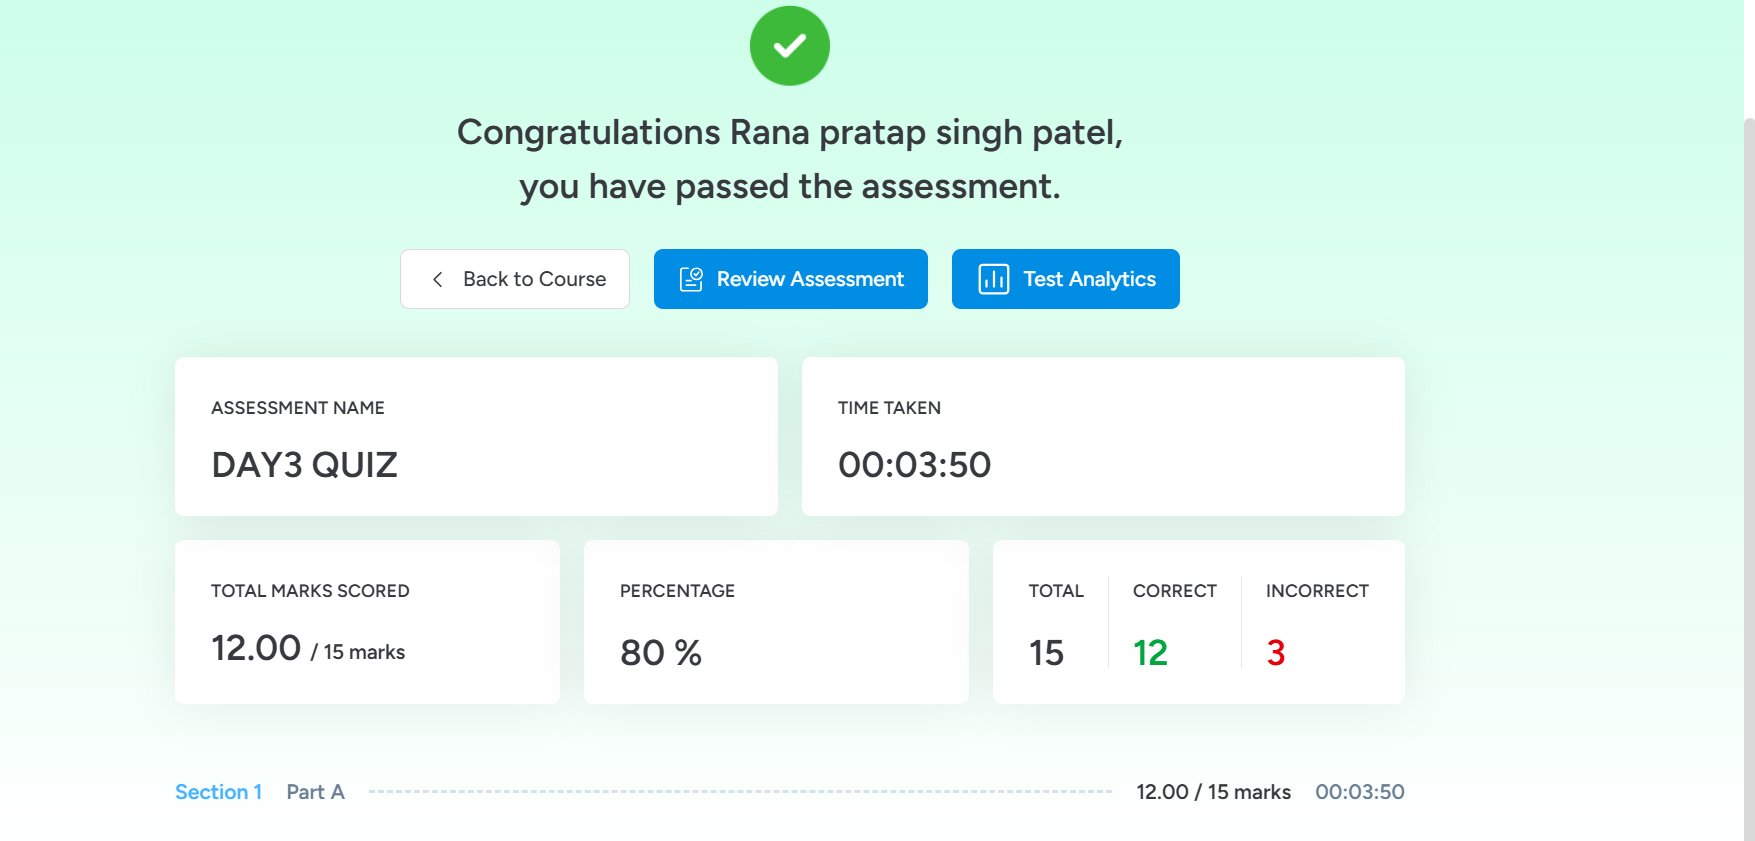Screen dimensions: 1755x841
Task: Click the 80 % percentage value
Action: [661, 653]
